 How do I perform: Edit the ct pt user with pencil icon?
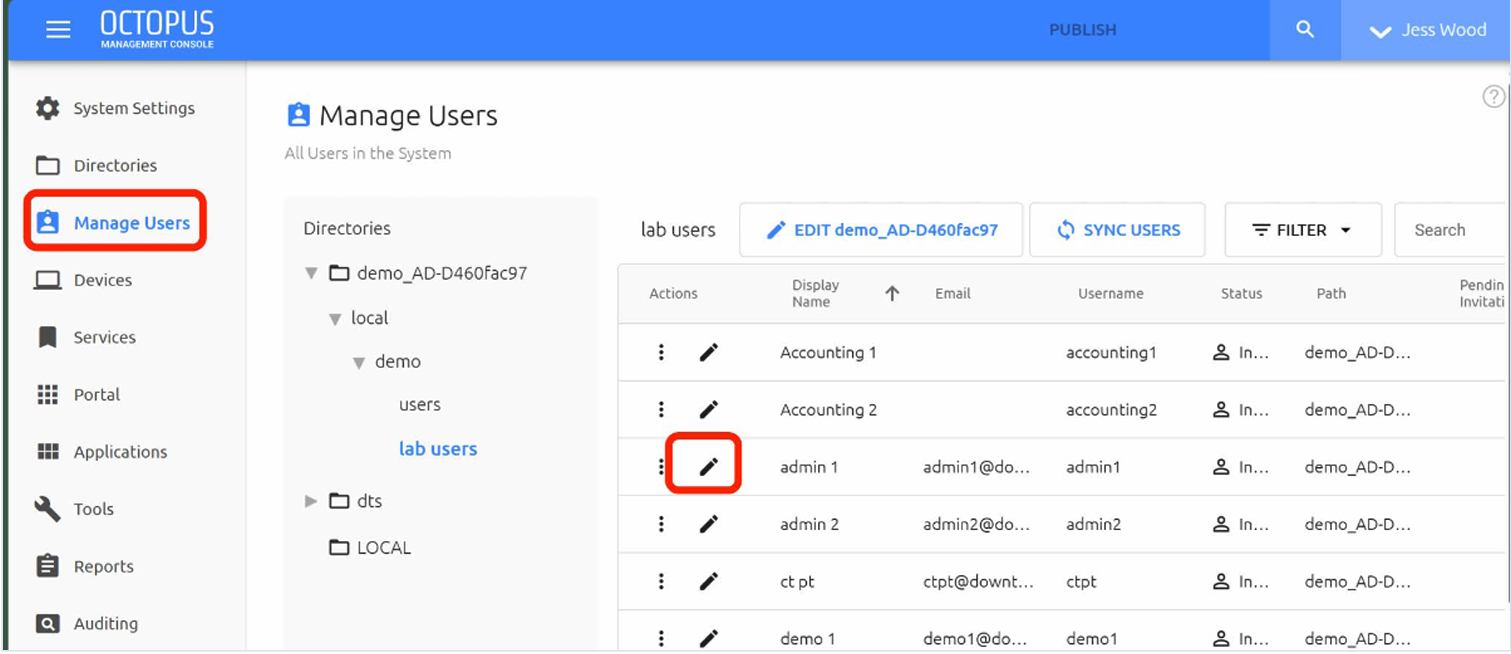[x=709, y=581]
